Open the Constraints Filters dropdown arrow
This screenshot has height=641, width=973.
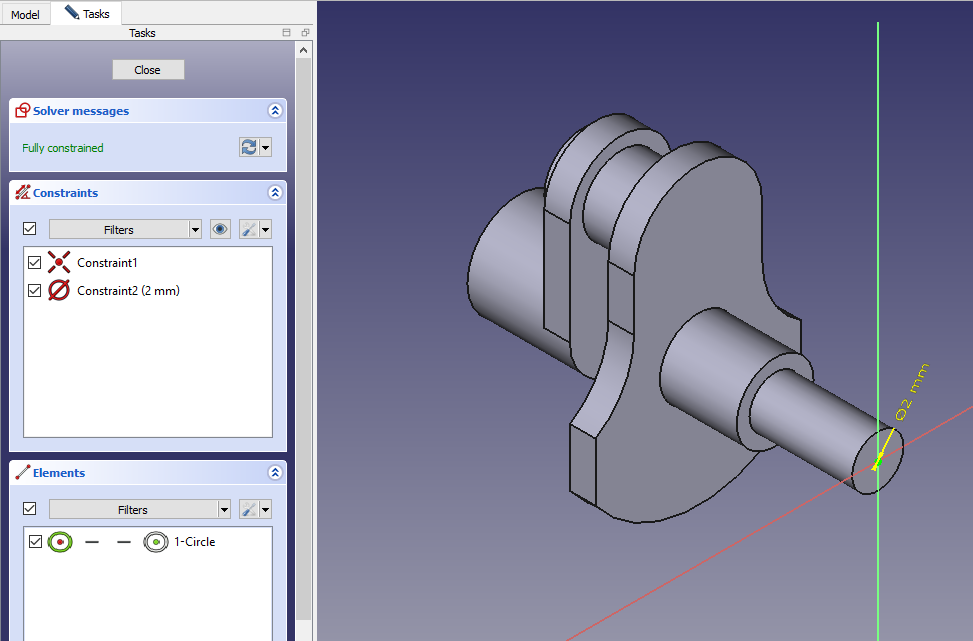pos(194,229)
